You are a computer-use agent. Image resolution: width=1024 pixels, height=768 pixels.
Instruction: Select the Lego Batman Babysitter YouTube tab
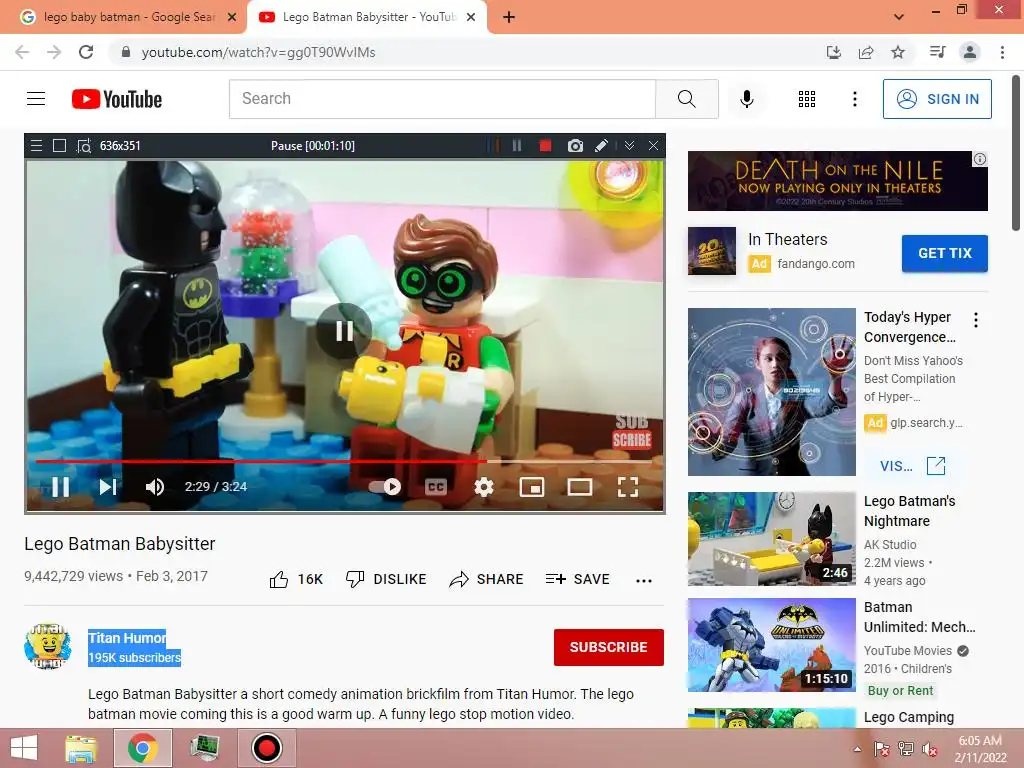click(366, 17)
